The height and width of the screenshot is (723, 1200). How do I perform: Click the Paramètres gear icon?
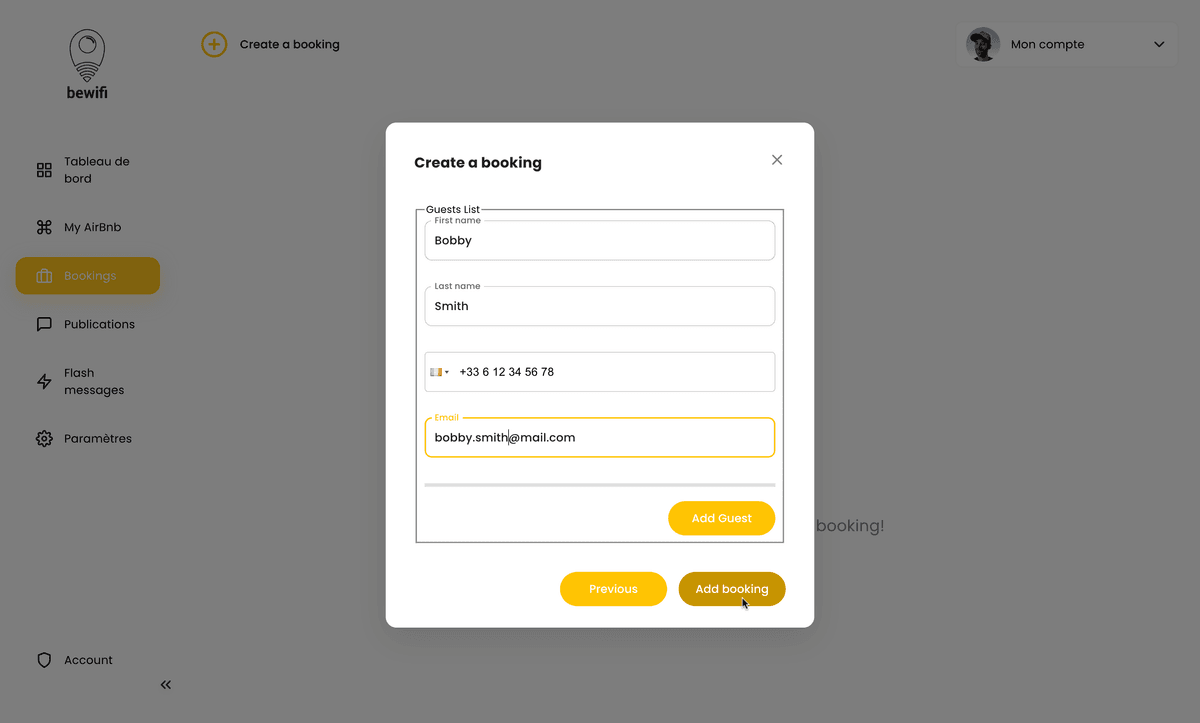[44, 438]
